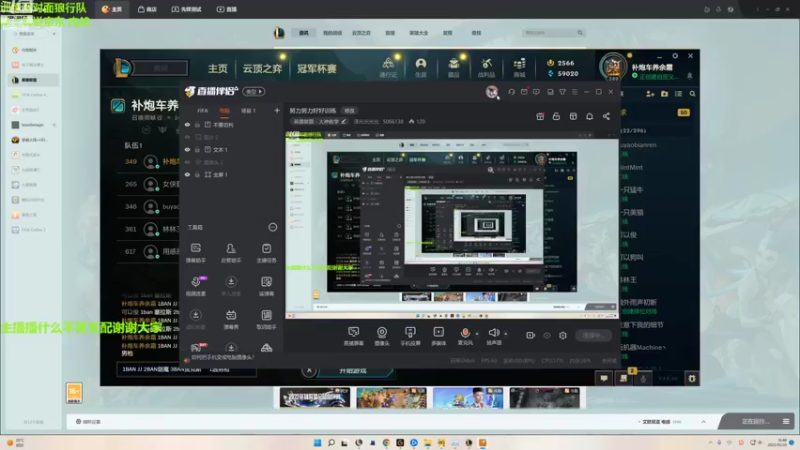Image resolution: width=800 pixels, height=450 pixels.
Task: Collapse the 工具箱 toolbox panel
Action: (272, 227)
